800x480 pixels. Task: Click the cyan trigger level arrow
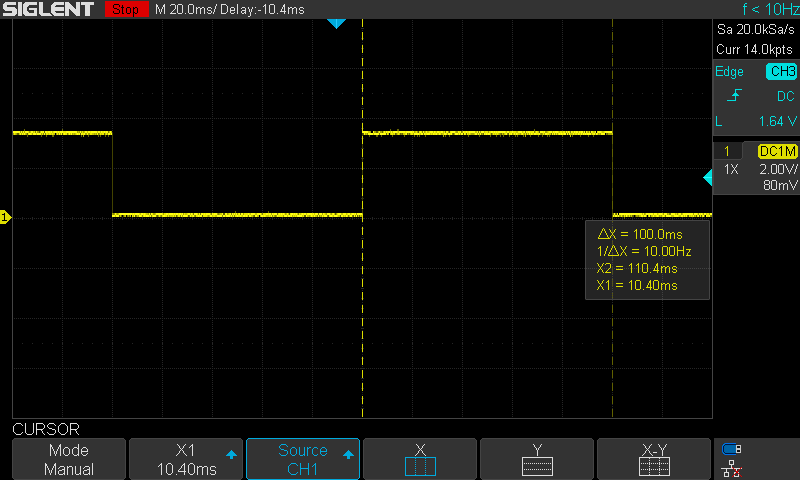point(708,178)
